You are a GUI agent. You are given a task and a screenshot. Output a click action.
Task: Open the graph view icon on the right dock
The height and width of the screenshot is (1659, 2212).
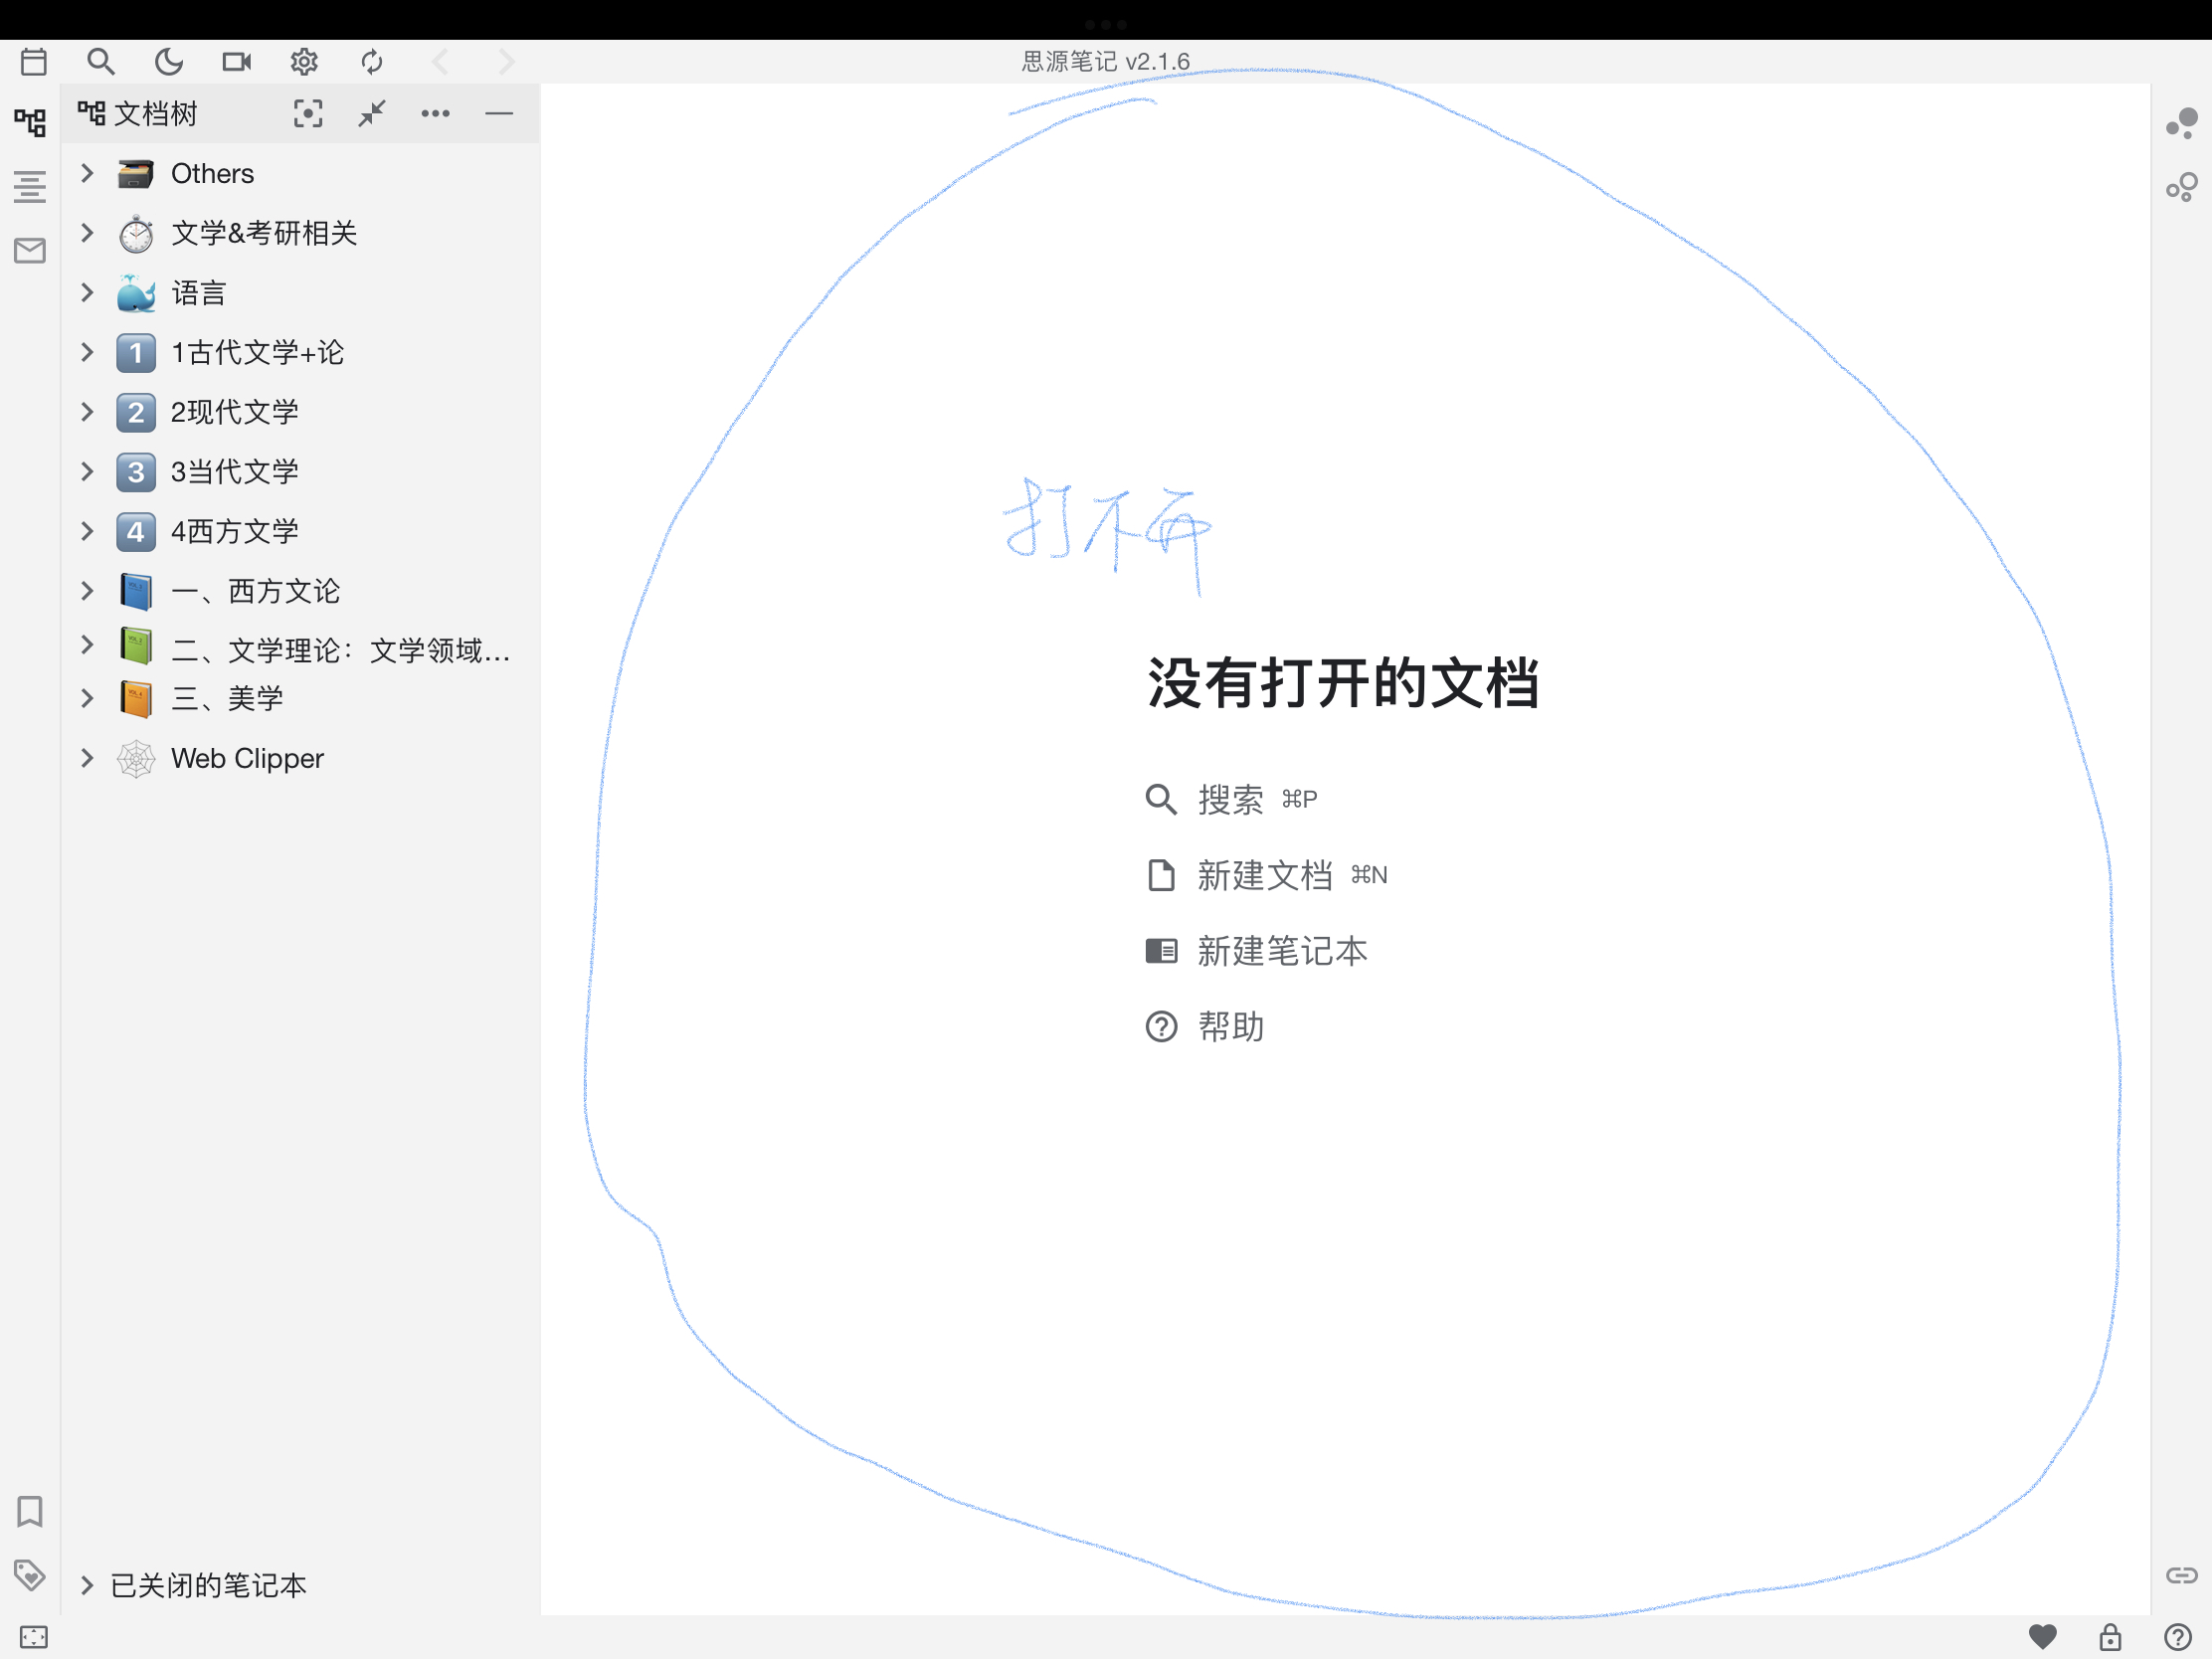[x=2181, y=123]
